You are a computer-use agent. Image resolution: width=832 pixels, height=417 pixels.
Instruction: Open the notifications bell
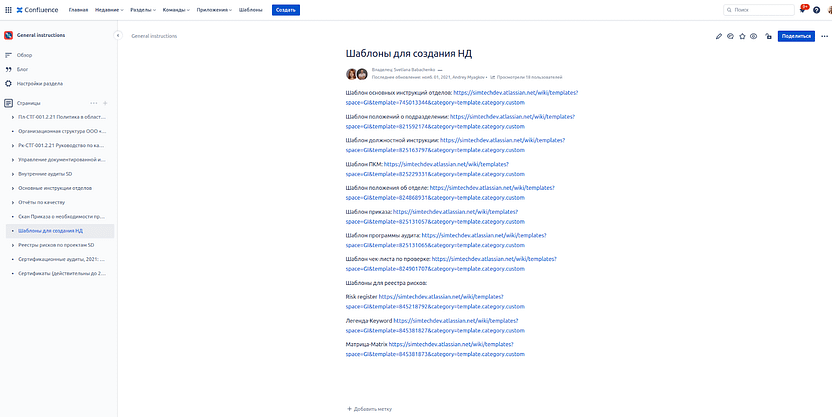[x=802, y=9]
